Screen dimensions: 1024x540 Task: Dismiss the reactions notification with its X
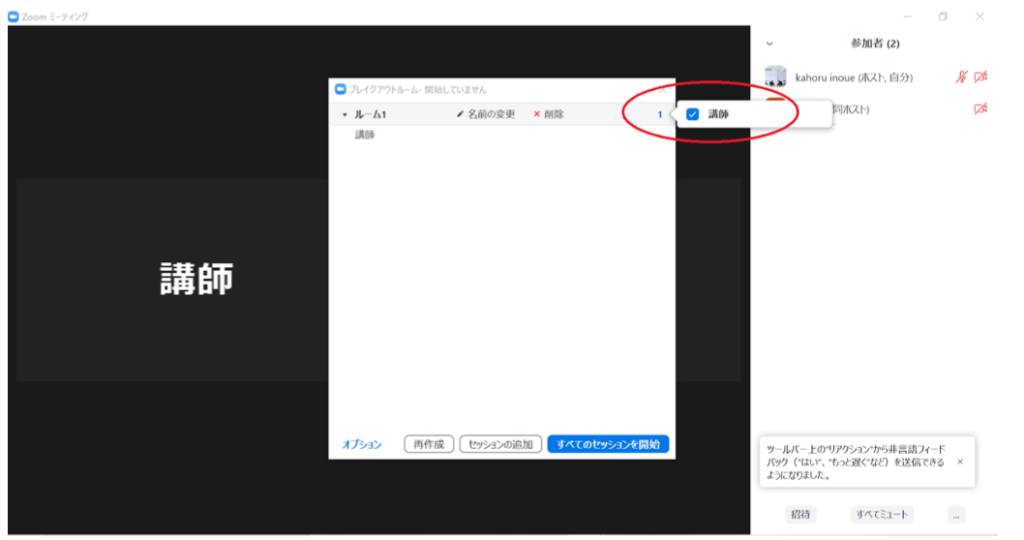[960, 462]
